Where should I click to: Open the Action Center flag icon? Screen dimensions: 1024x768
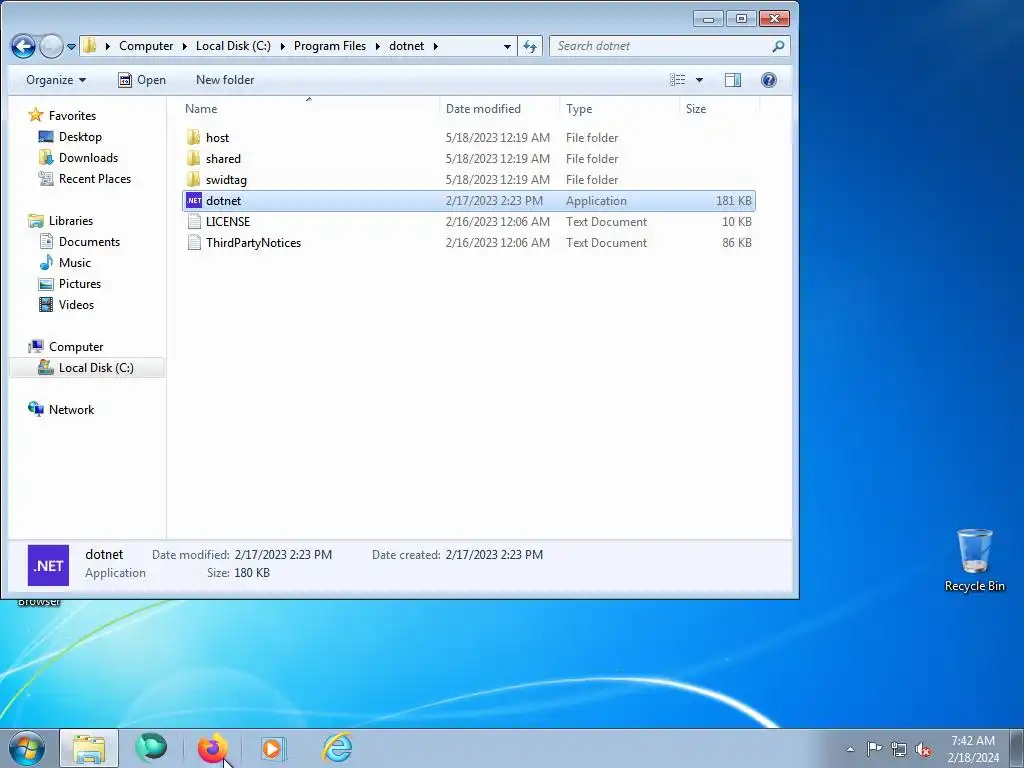point(874,748)
